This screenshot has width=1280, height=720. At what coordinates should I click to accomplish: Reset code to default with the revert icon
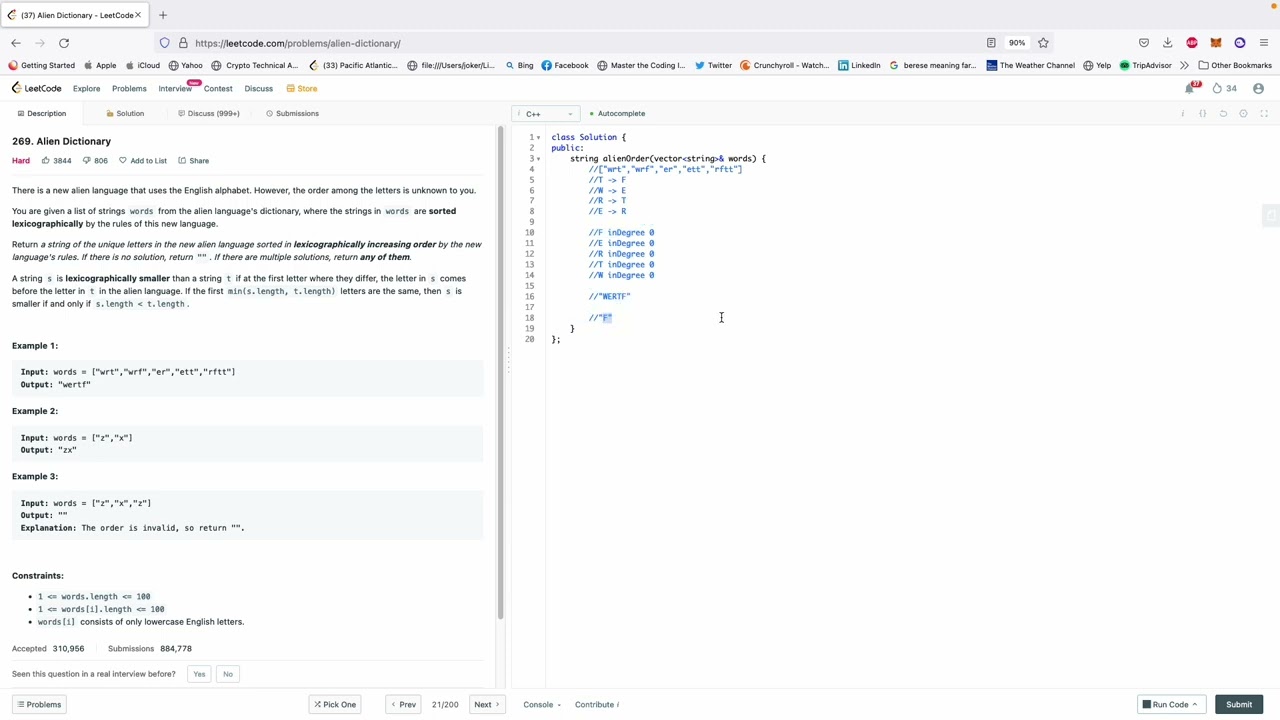point(1223,113)
